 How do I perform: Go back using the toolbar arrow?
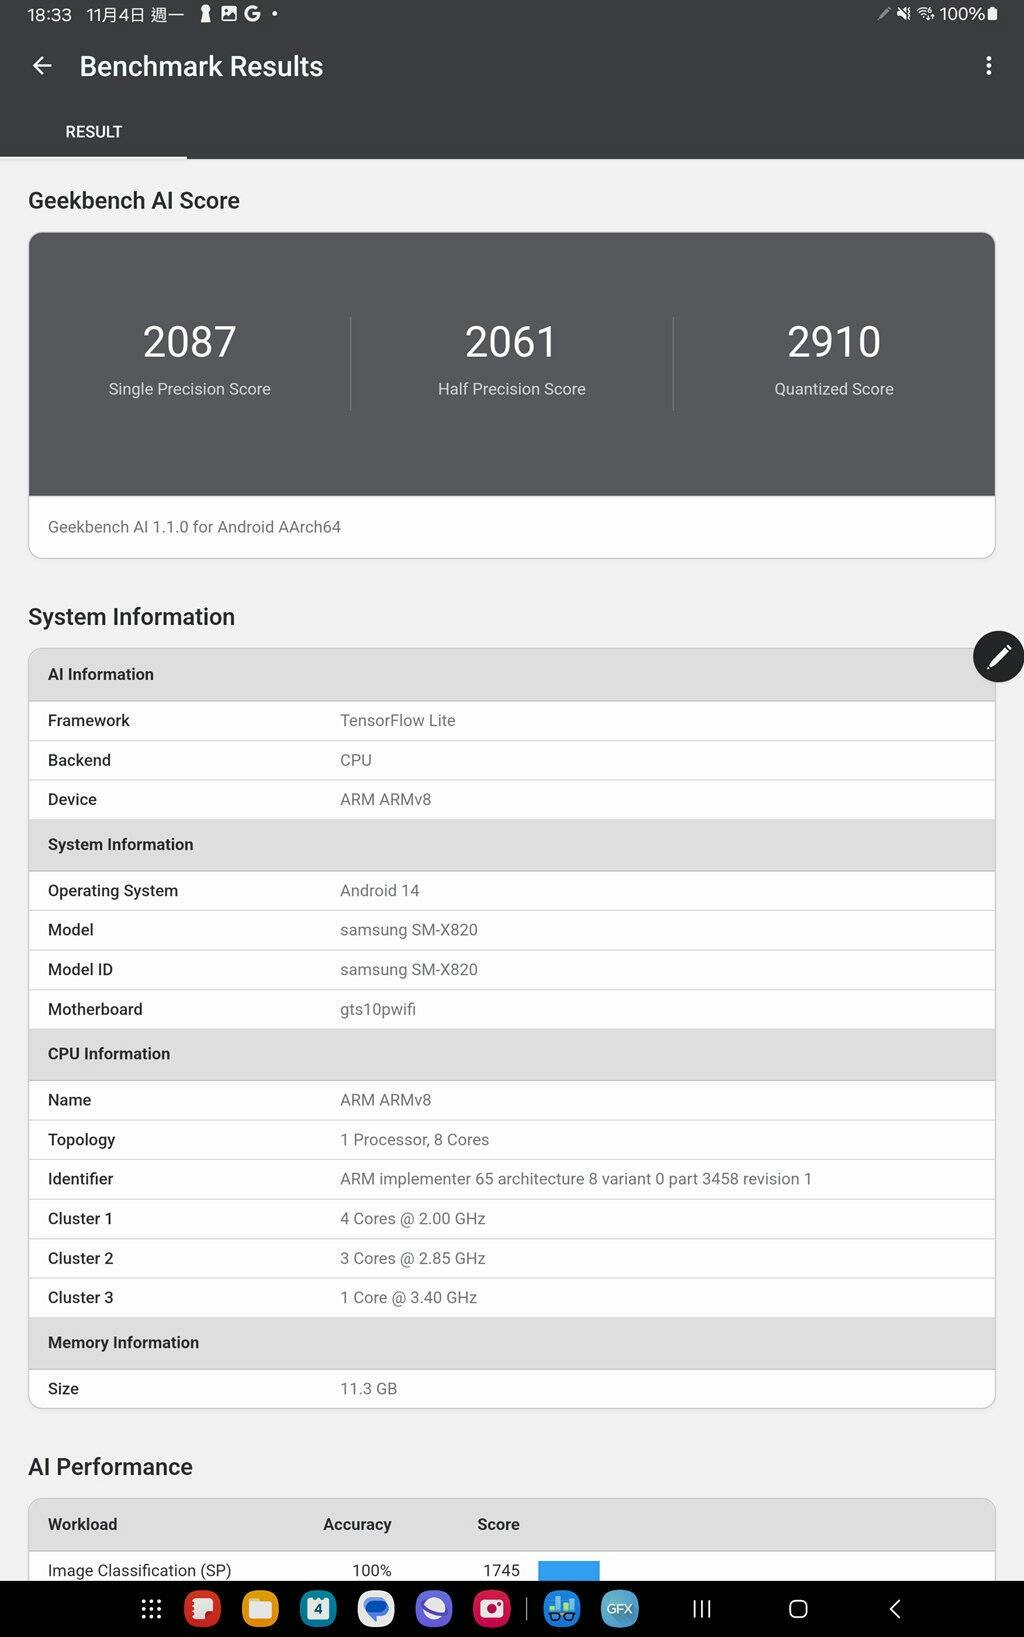click(x=42, y=66)
